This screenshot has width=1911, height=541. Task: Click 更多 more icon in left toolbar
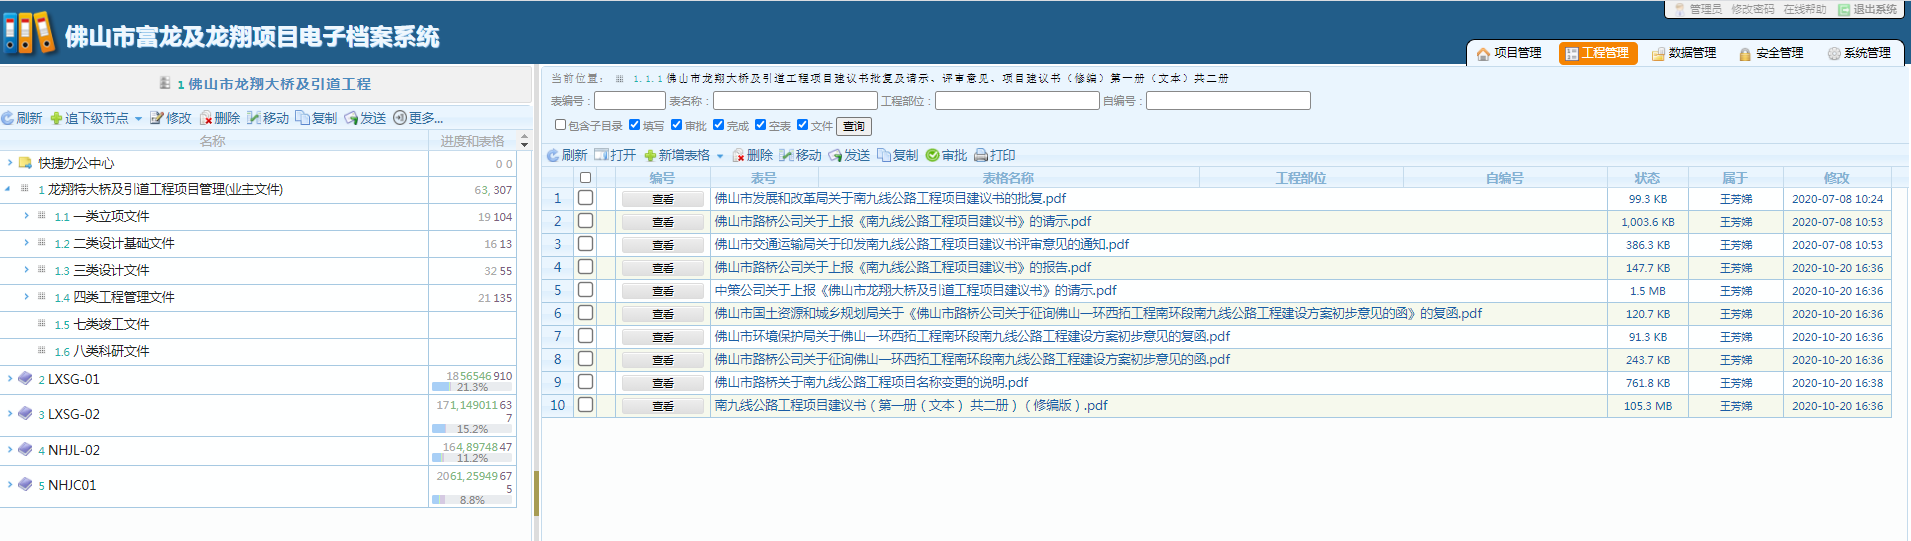click(400, 118)
